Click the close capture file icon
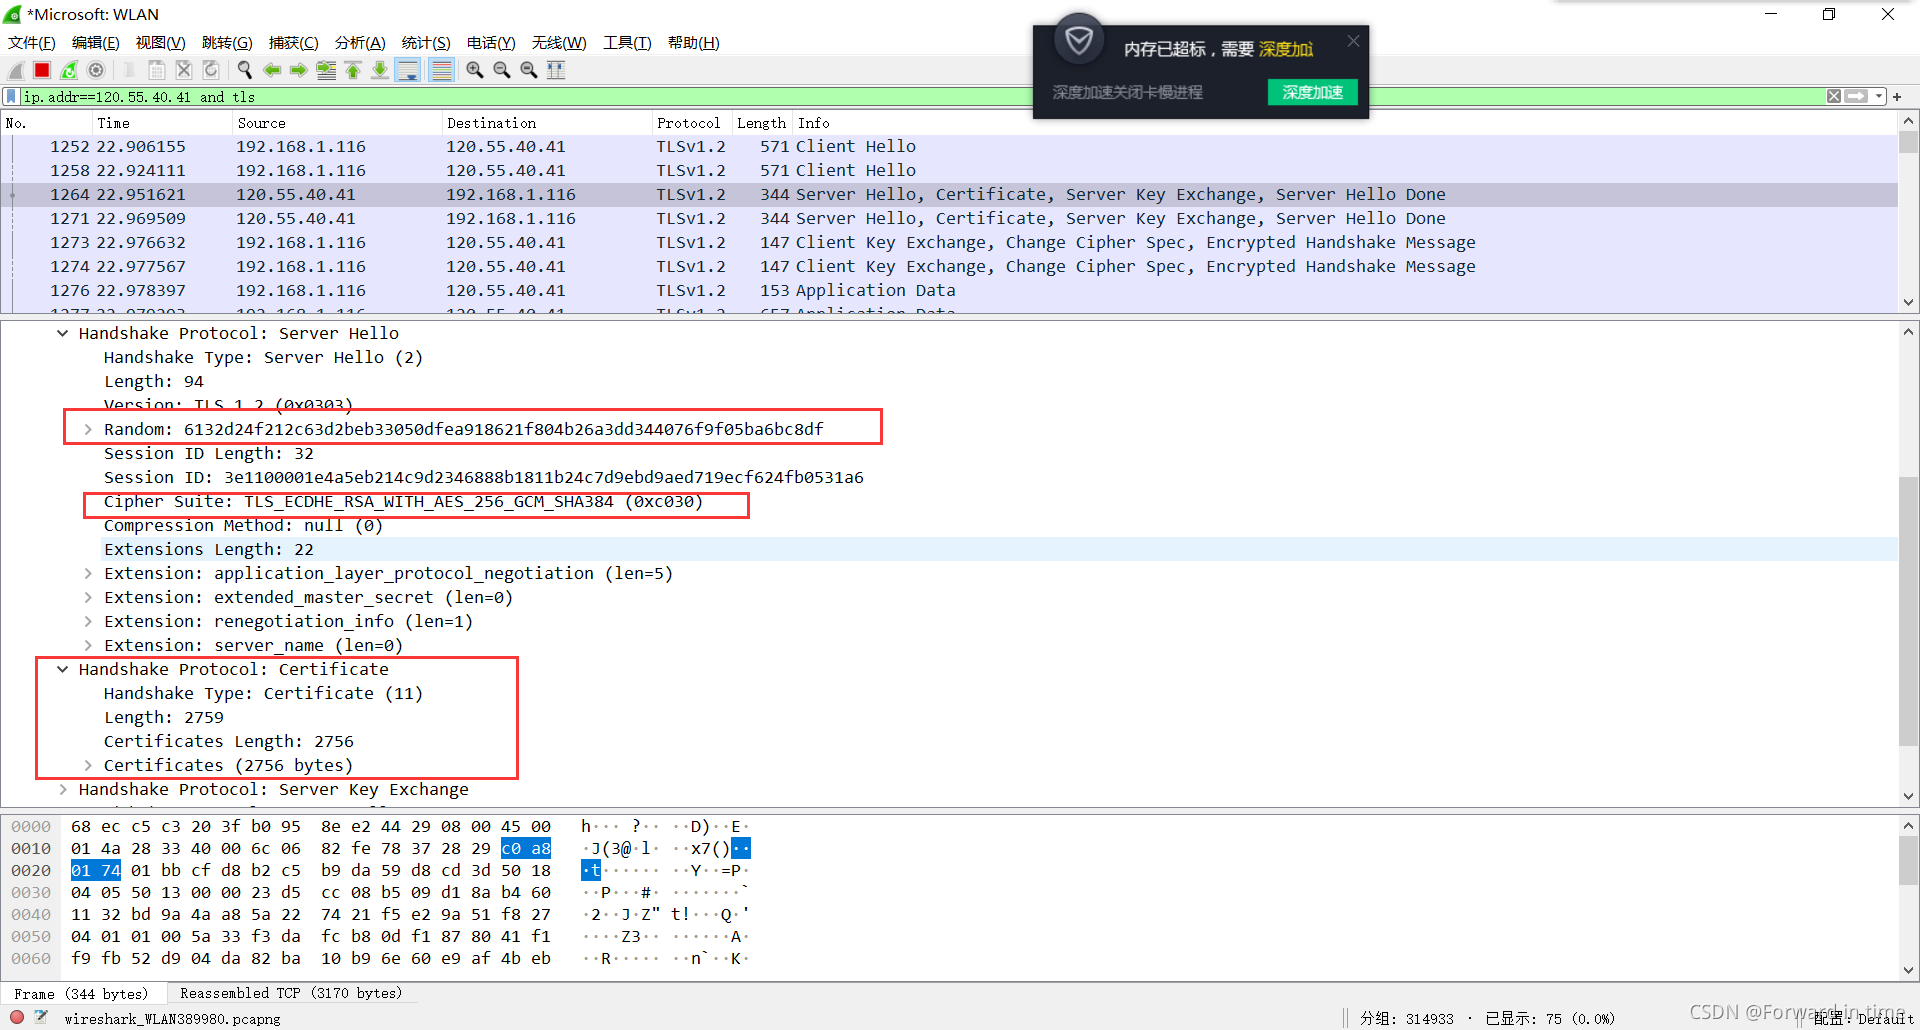 [184, 70]
